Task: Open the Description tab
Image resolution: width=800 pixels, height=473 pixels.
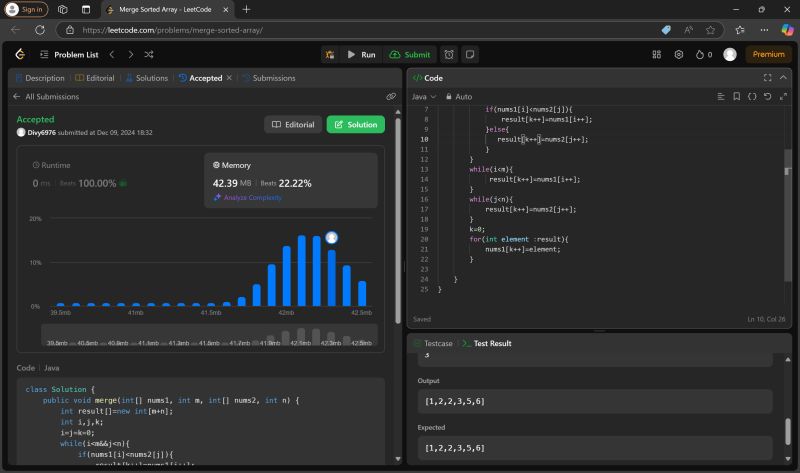Action: coord(40,78)
